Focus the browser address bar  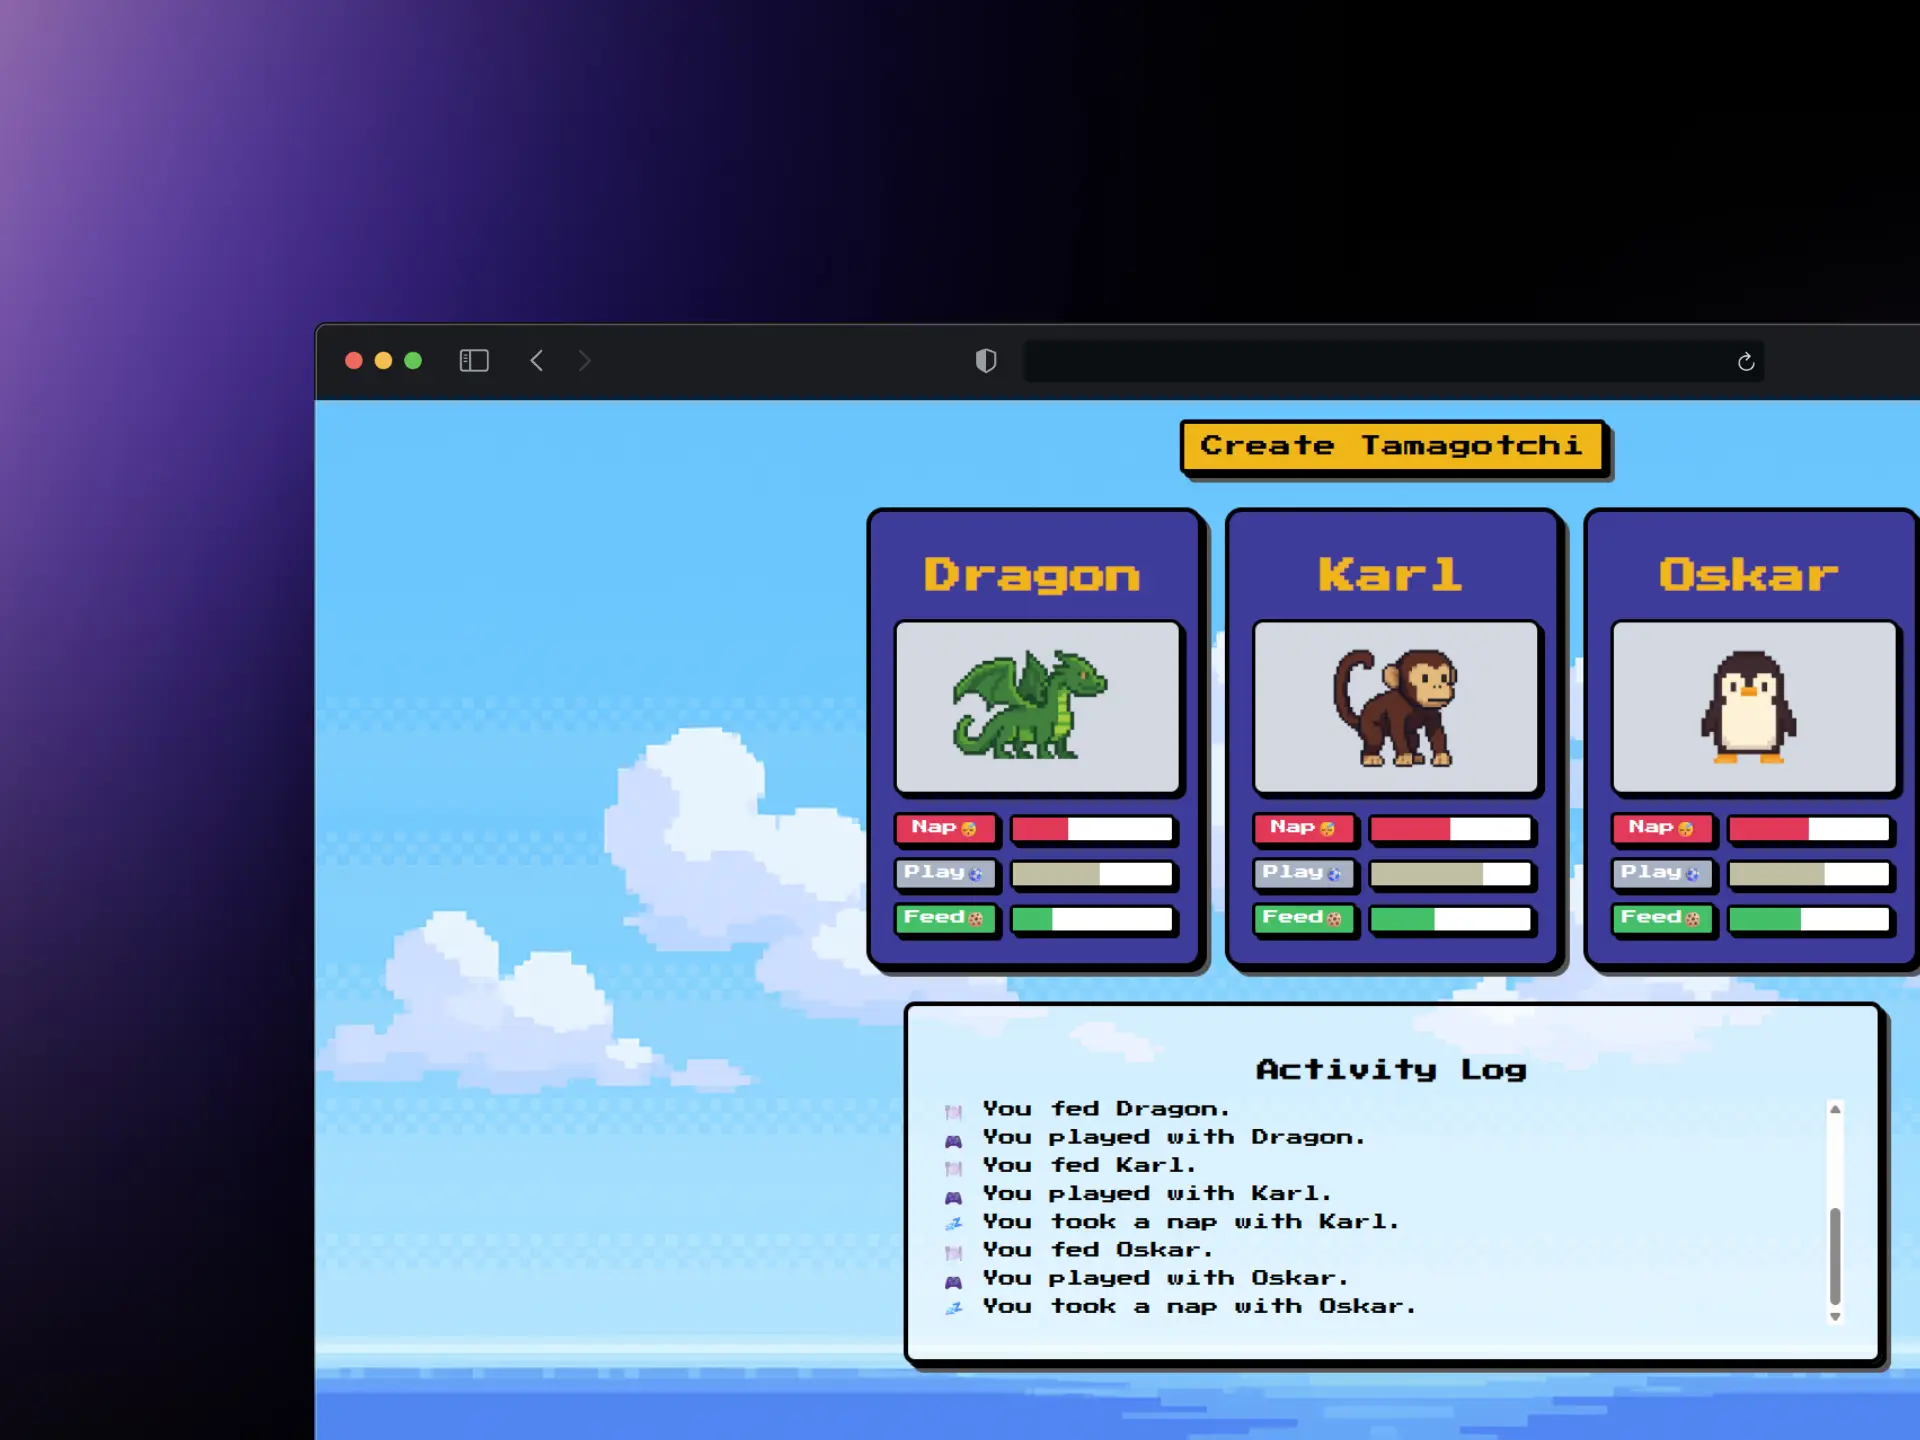point(1394,361)
